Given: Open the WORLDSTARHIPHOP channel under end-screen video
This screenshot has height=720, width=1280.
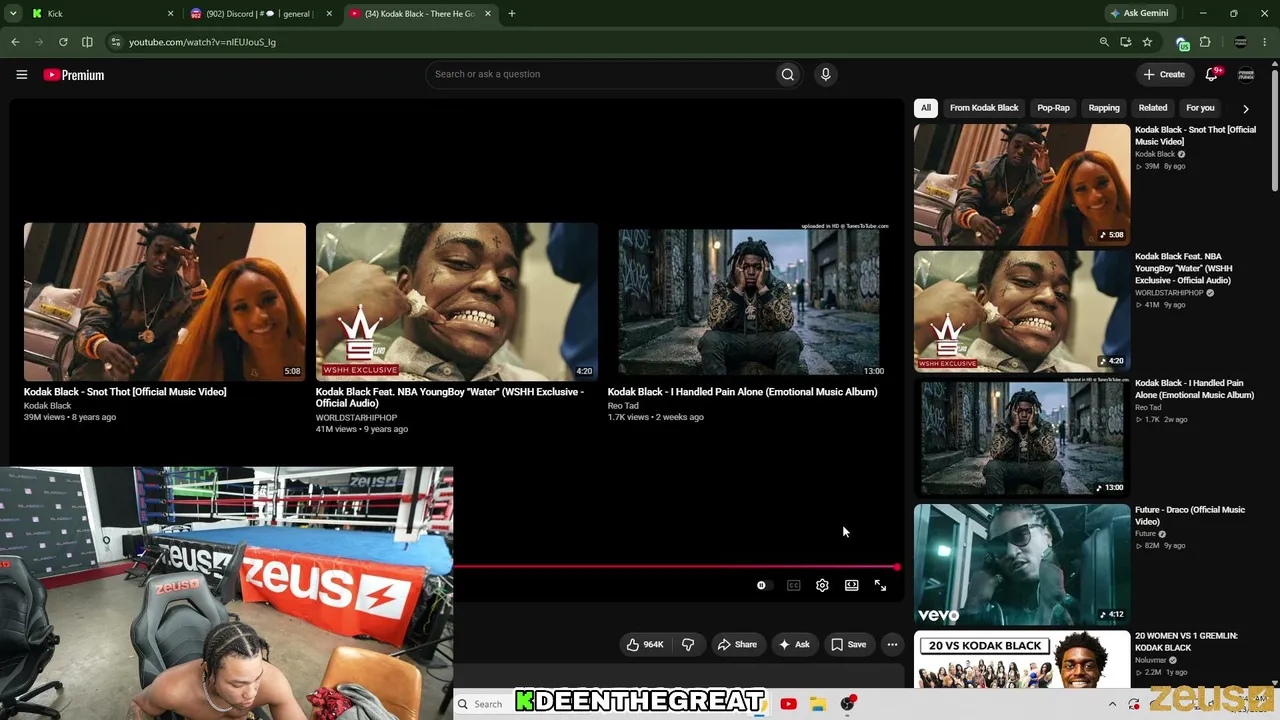Looking at the screenshot, I should 357,418.
